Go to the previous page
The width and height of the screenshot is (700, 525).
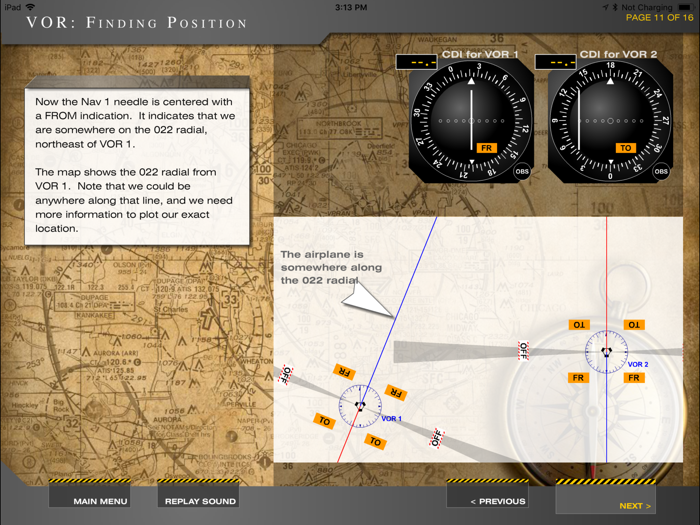point(488,496)
